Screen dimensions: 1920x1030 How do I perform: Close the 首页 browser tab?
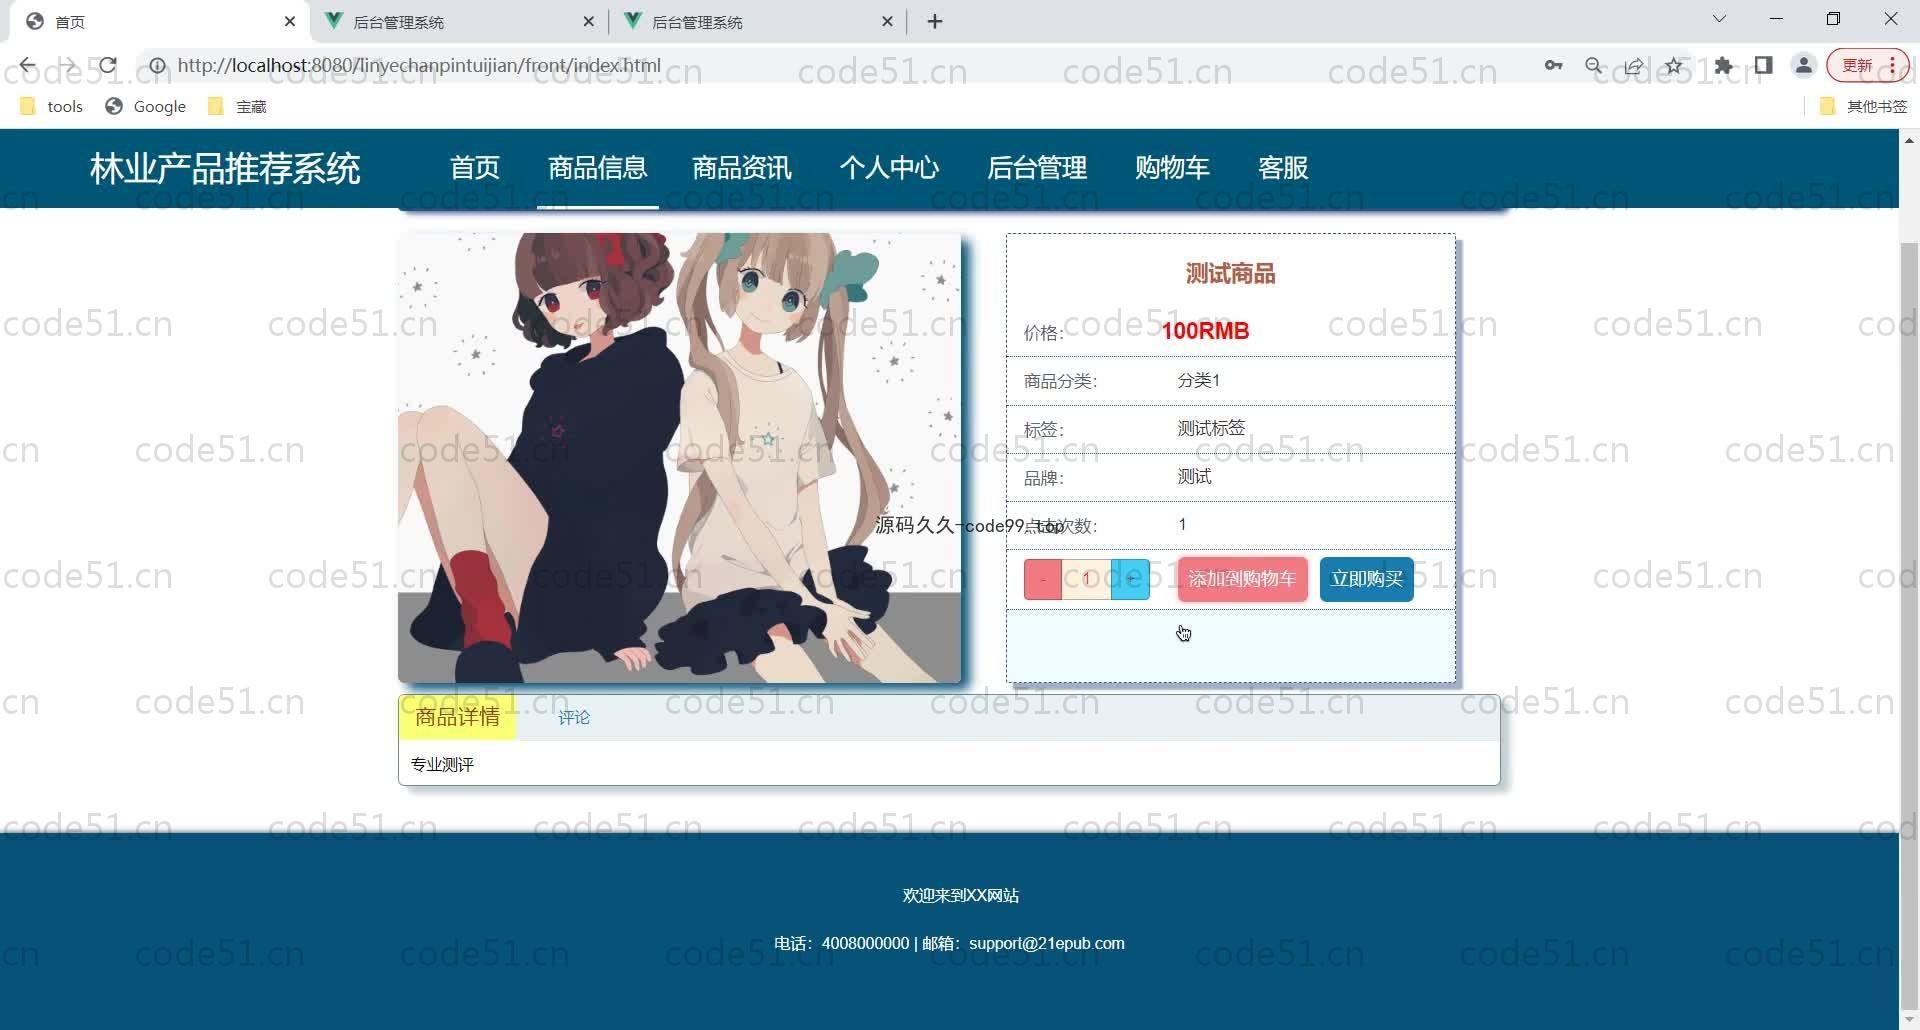pyautogui.click(x=290, y=21)
